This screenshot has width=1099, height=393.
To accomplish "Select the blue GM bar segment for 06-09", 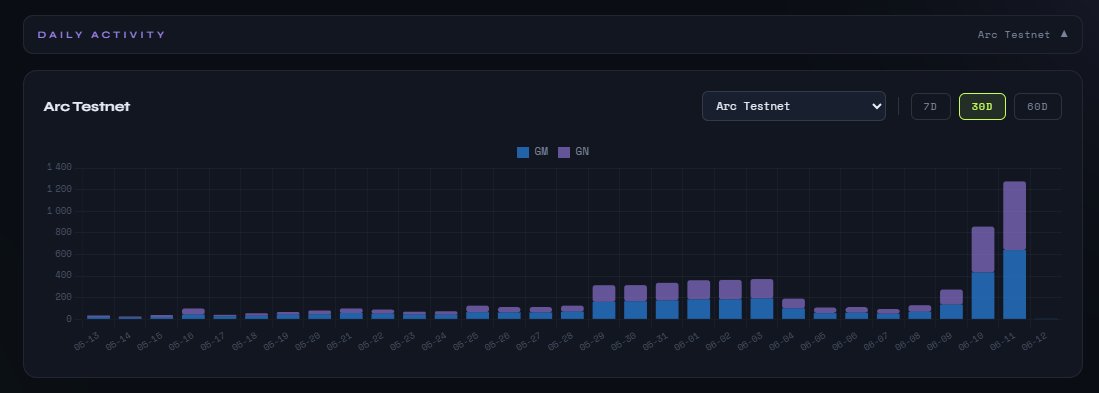I will 951,312.
